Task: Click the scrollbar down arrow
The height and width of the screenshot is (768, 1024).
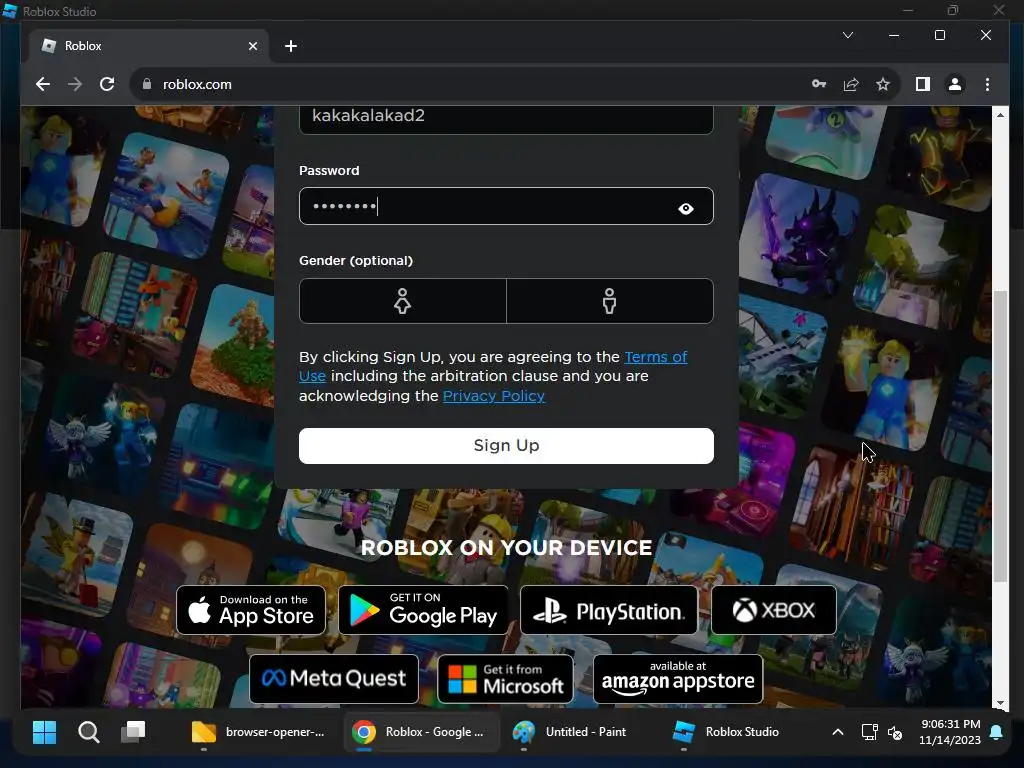Action: [1000, 703]
